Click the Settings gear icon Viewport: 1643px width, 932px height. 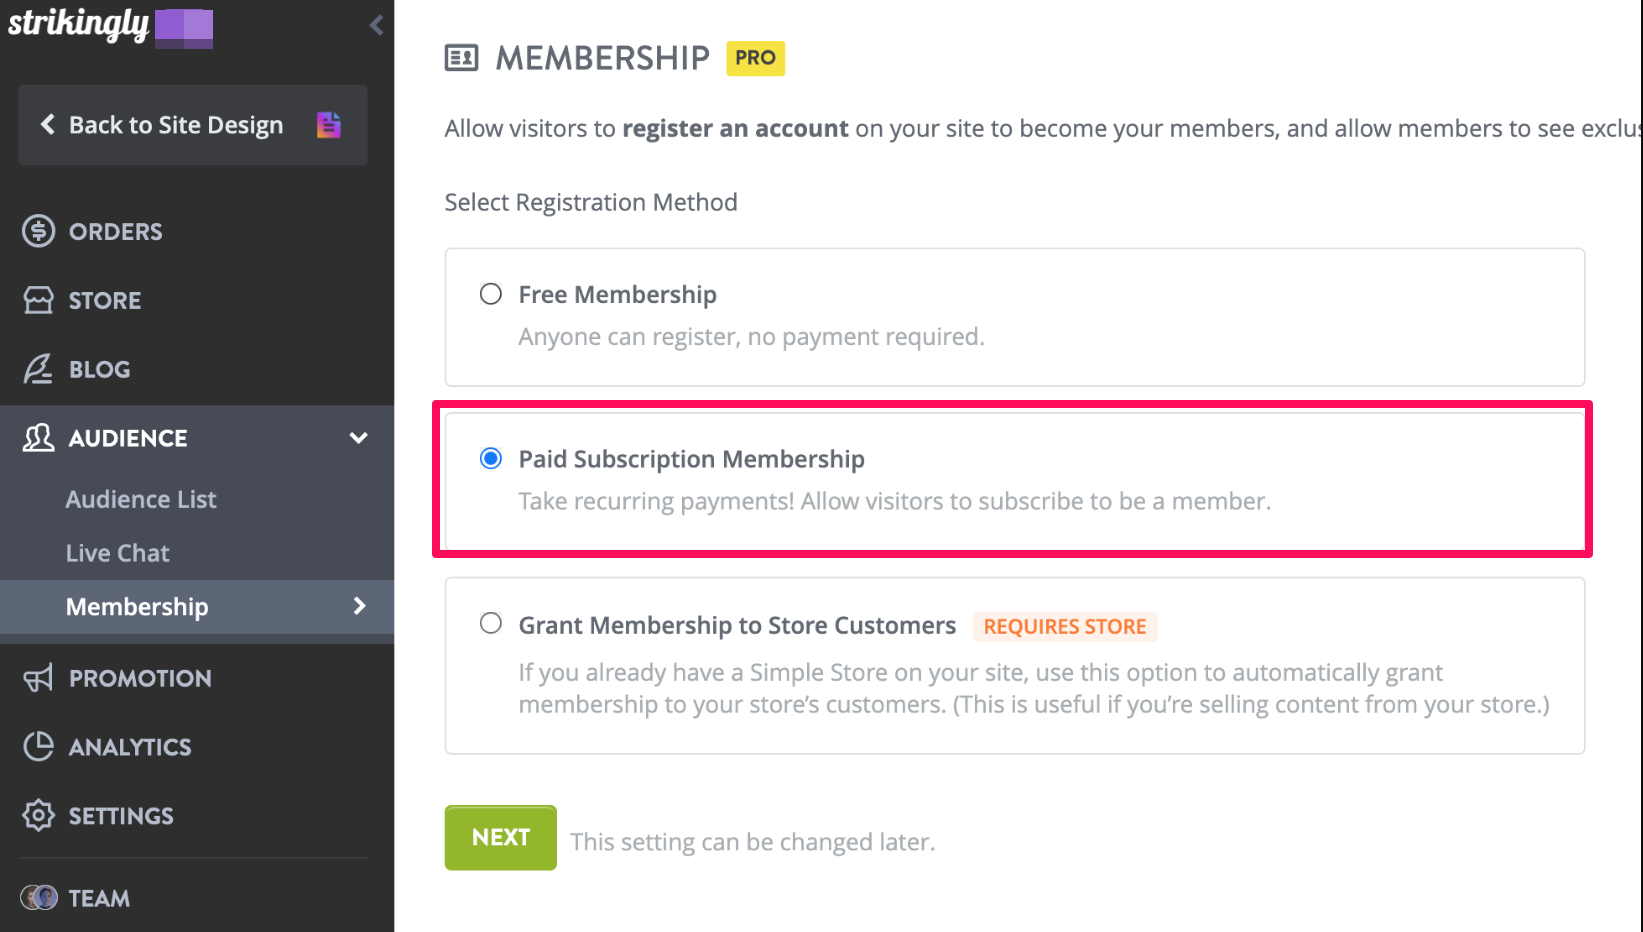pyautogui.click(x=38, y=815)
